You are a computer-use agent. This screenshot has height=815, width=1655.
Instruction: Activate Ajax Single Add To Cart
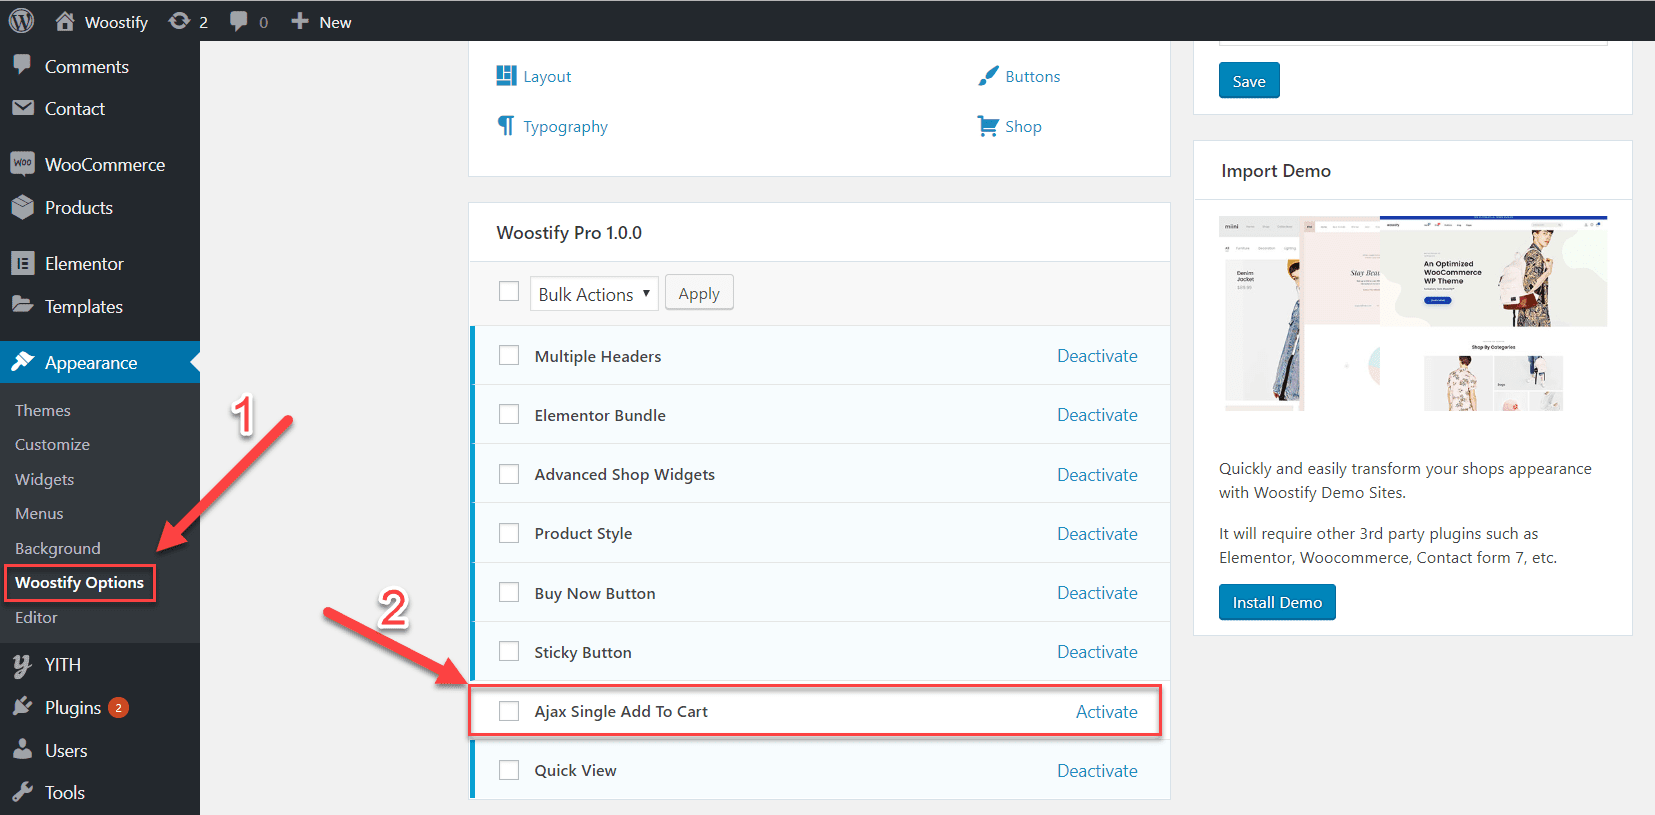pyautogui.click(x=1106, y=711)
